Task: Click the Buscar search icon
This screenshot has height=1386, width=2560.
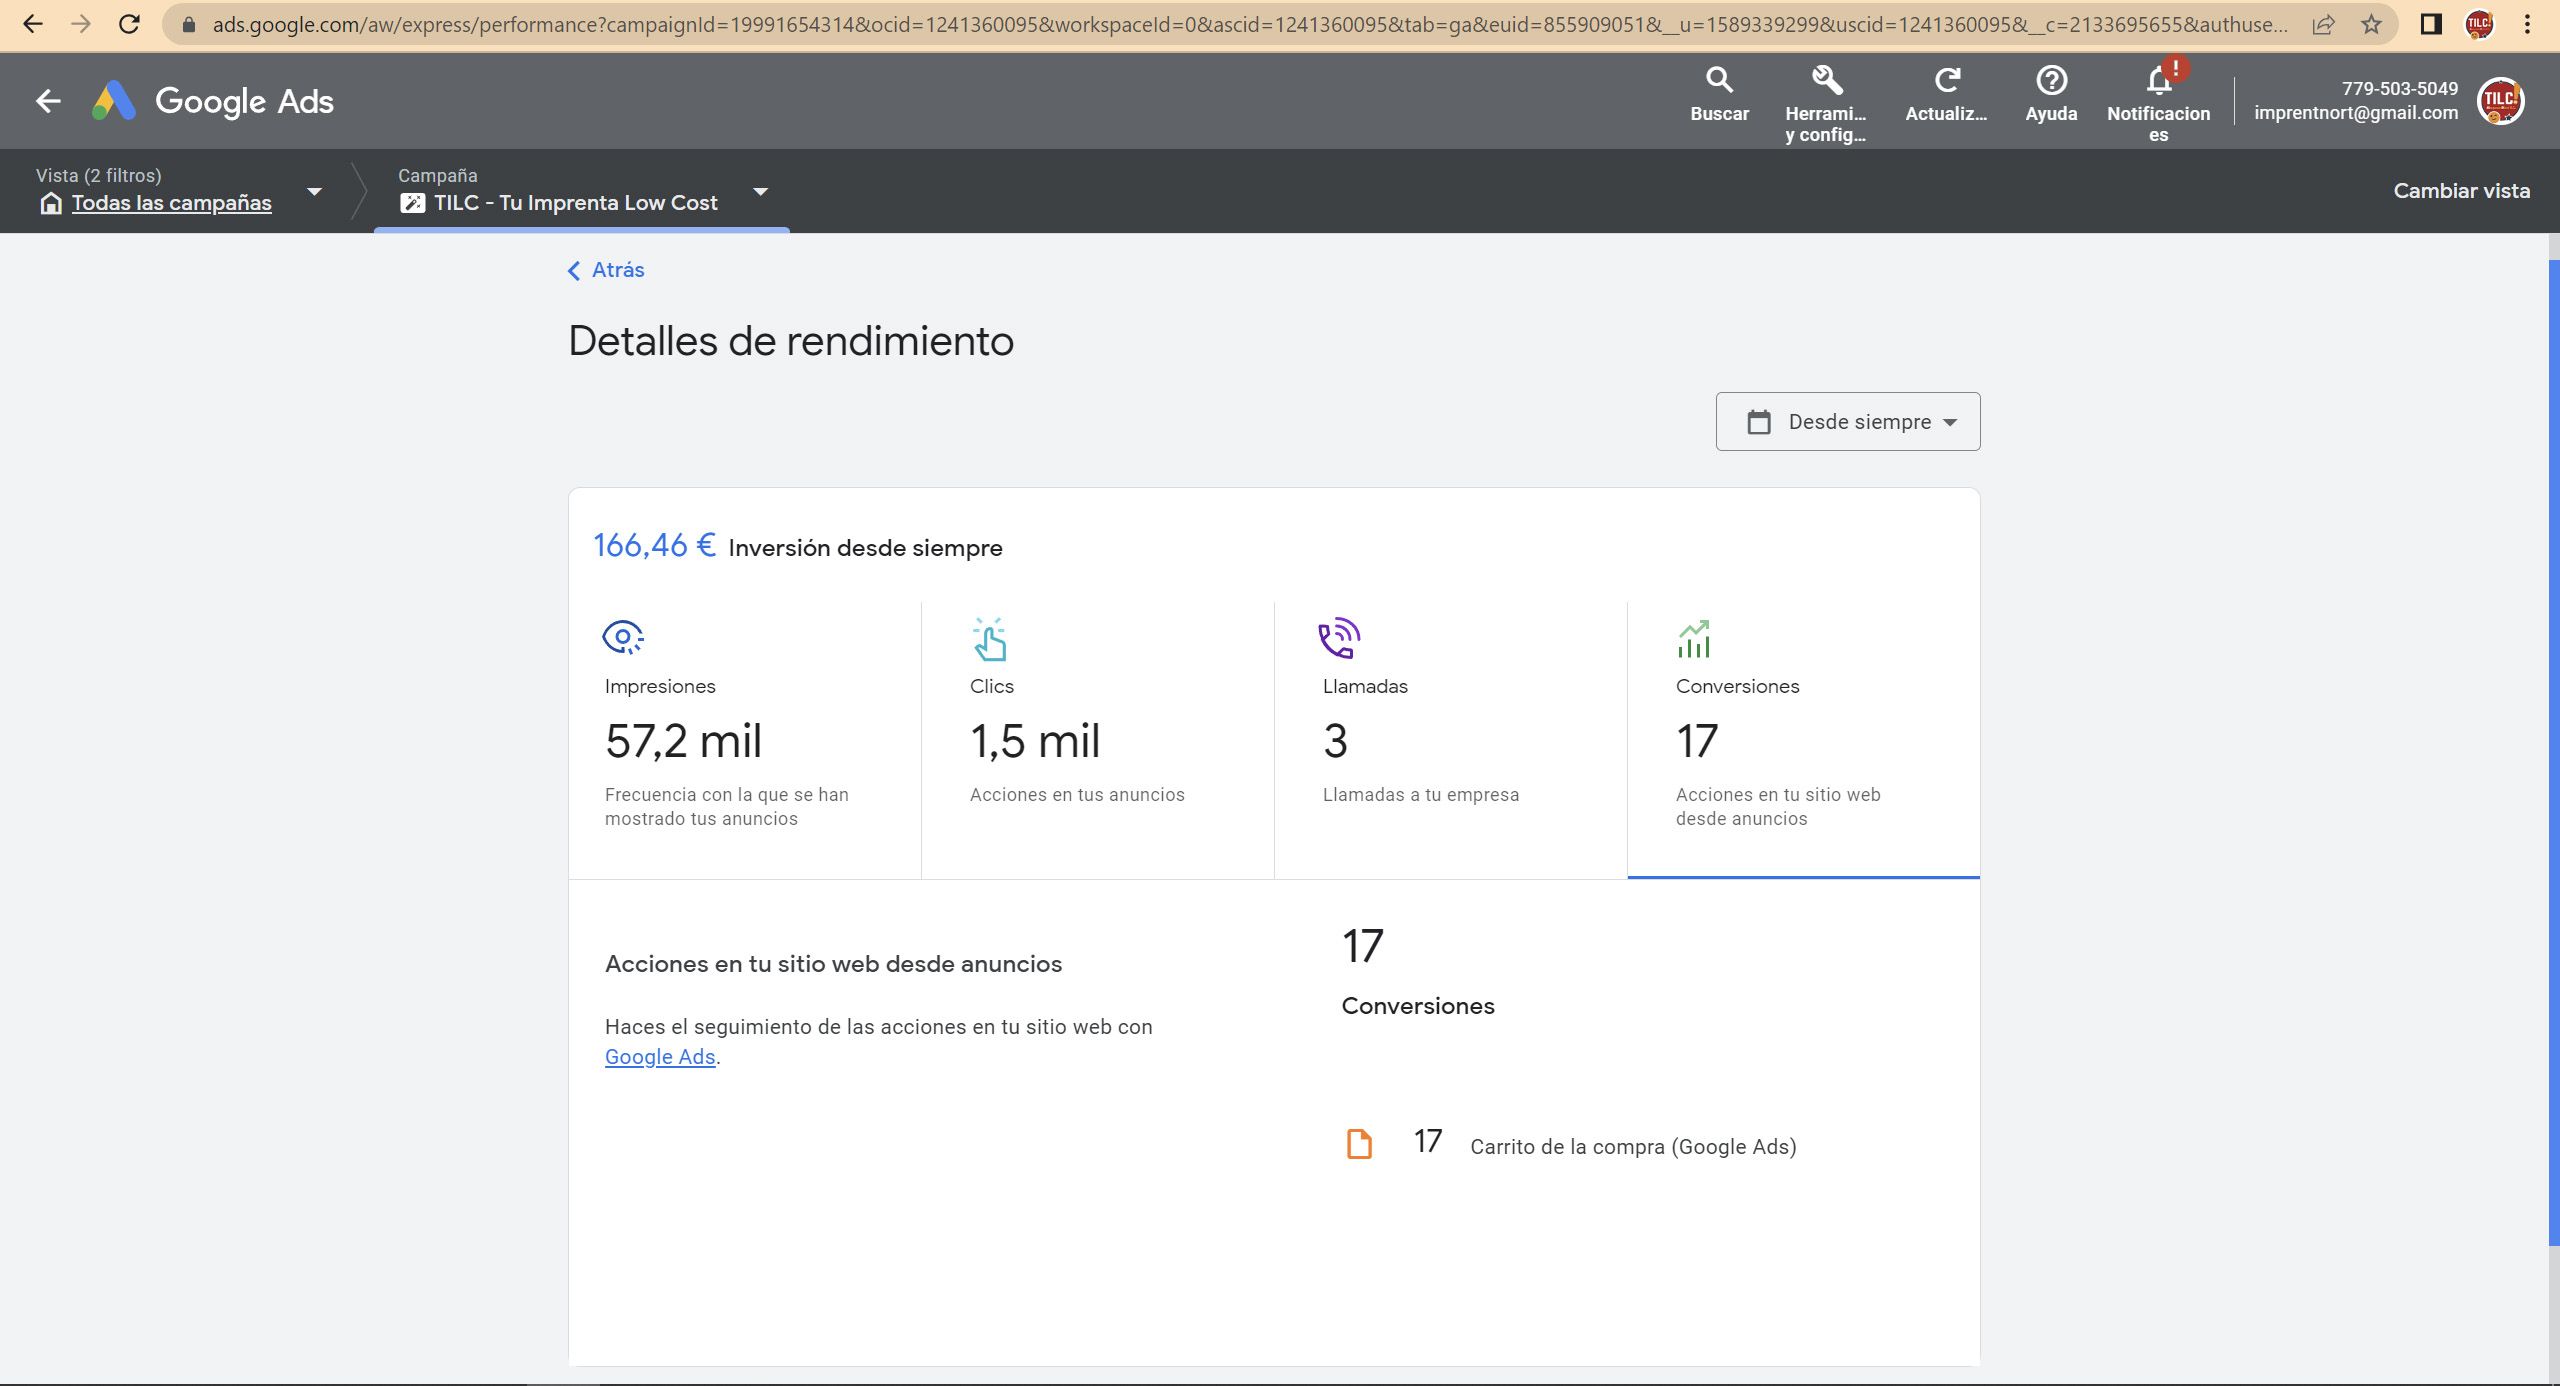Action: click(x=1719, y=81)
